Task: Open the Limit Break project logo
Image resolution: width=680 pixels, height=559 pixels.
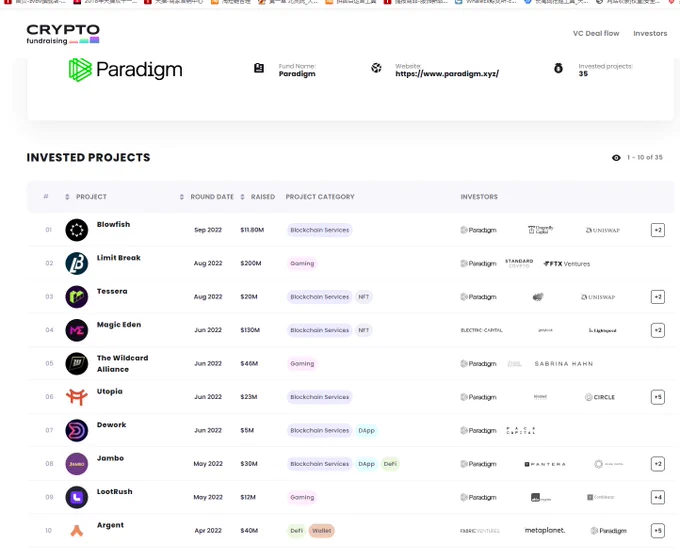Action: (77, 263)
